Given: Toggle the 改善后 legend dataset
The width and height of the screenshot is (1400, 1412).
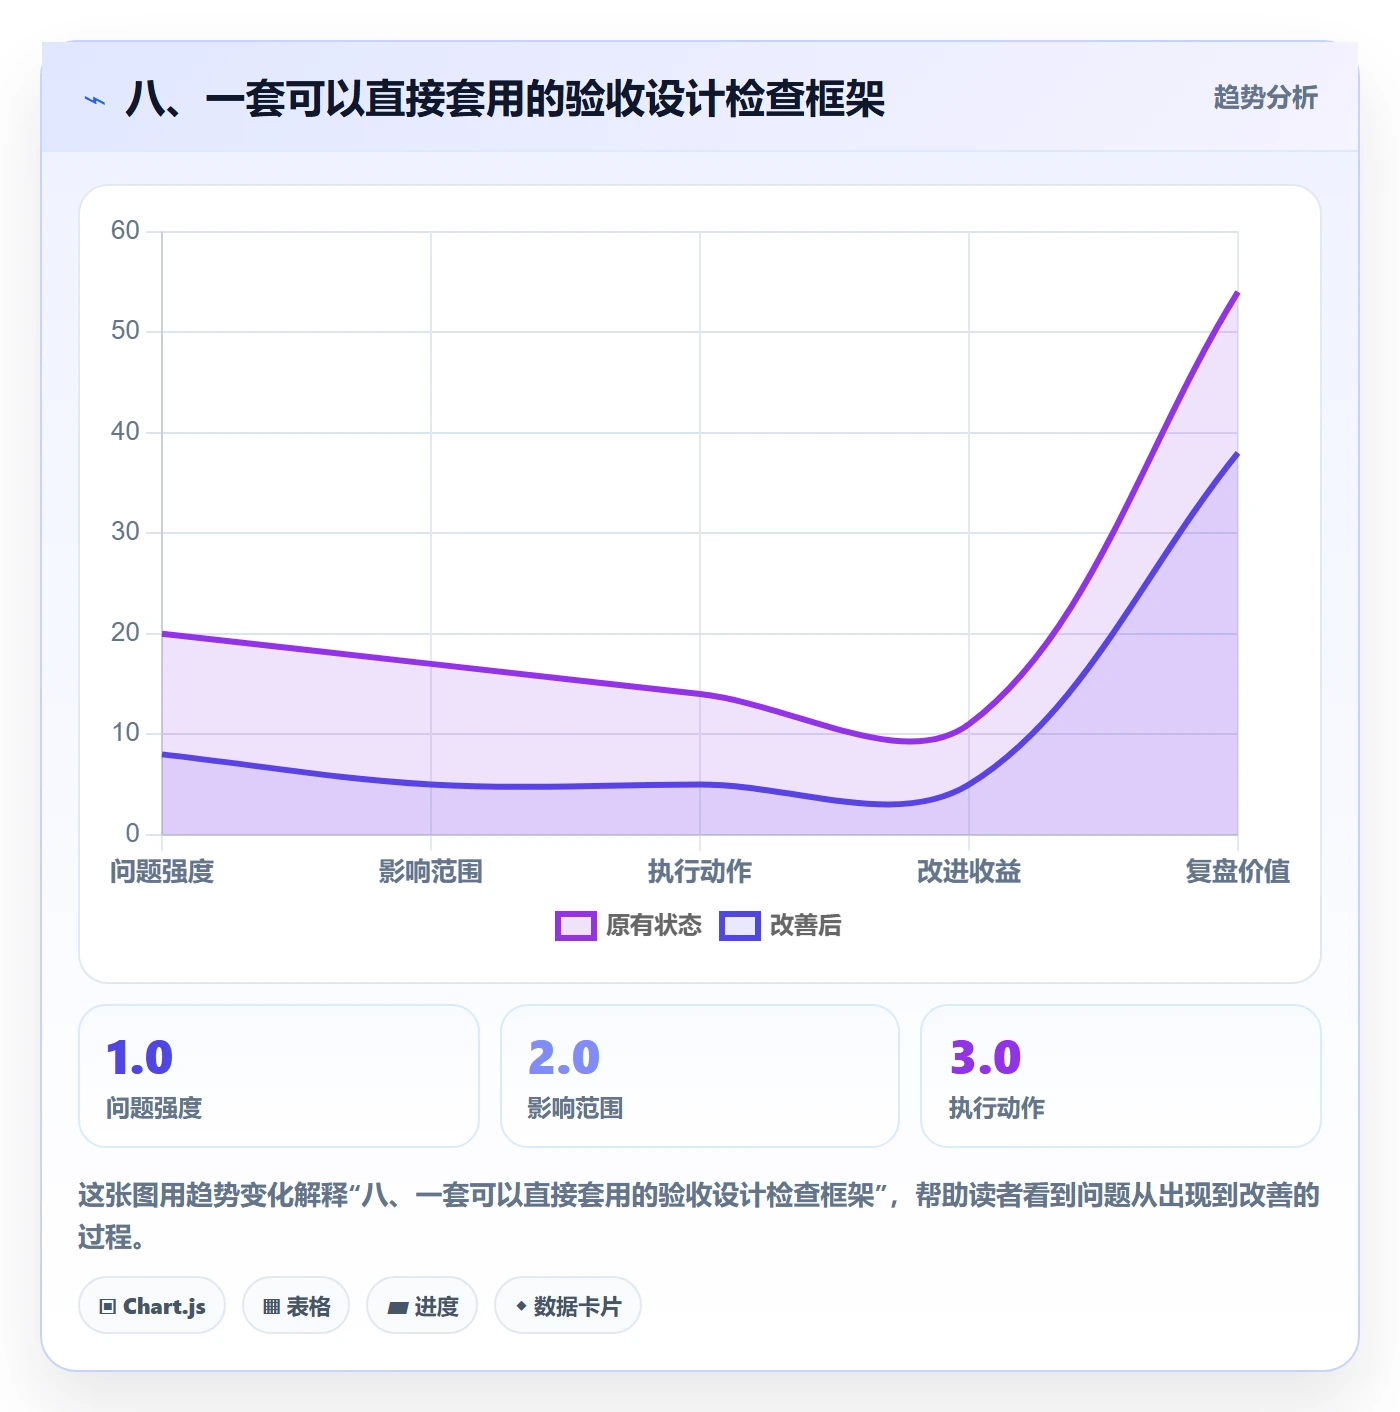Looking at the screenshot, I should pyautogui.click(x=780, y=926).
